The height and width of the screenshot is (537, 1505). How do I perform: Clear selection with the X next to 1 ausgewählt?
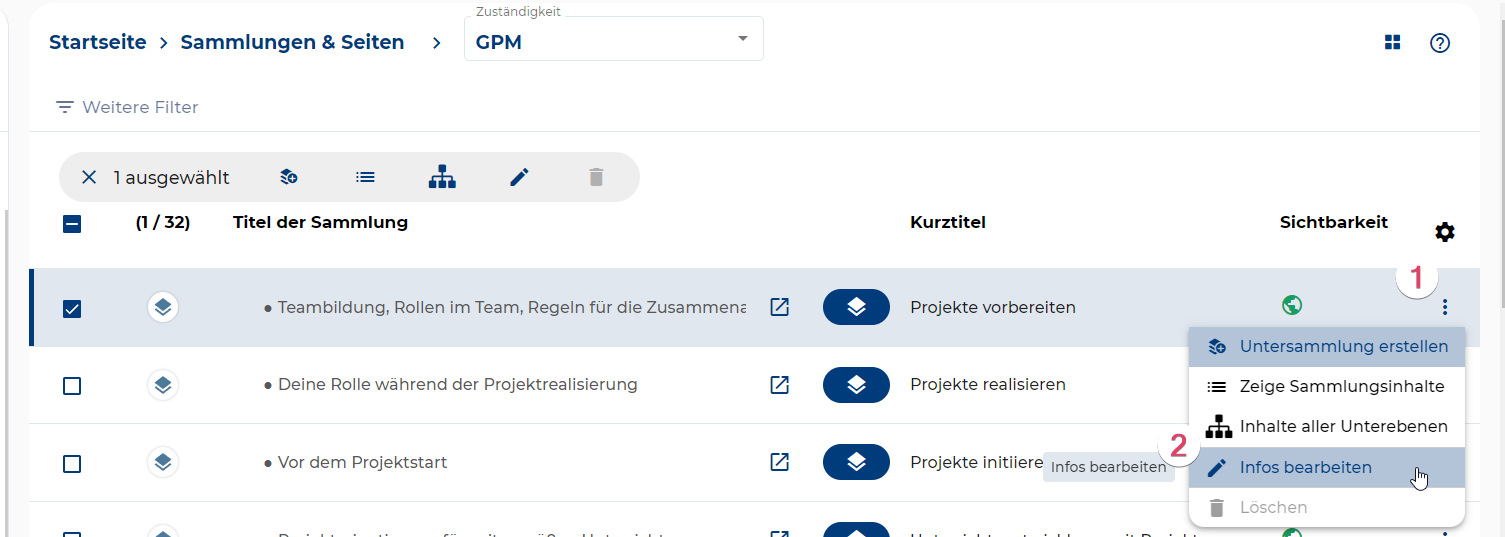coord(89,177)
